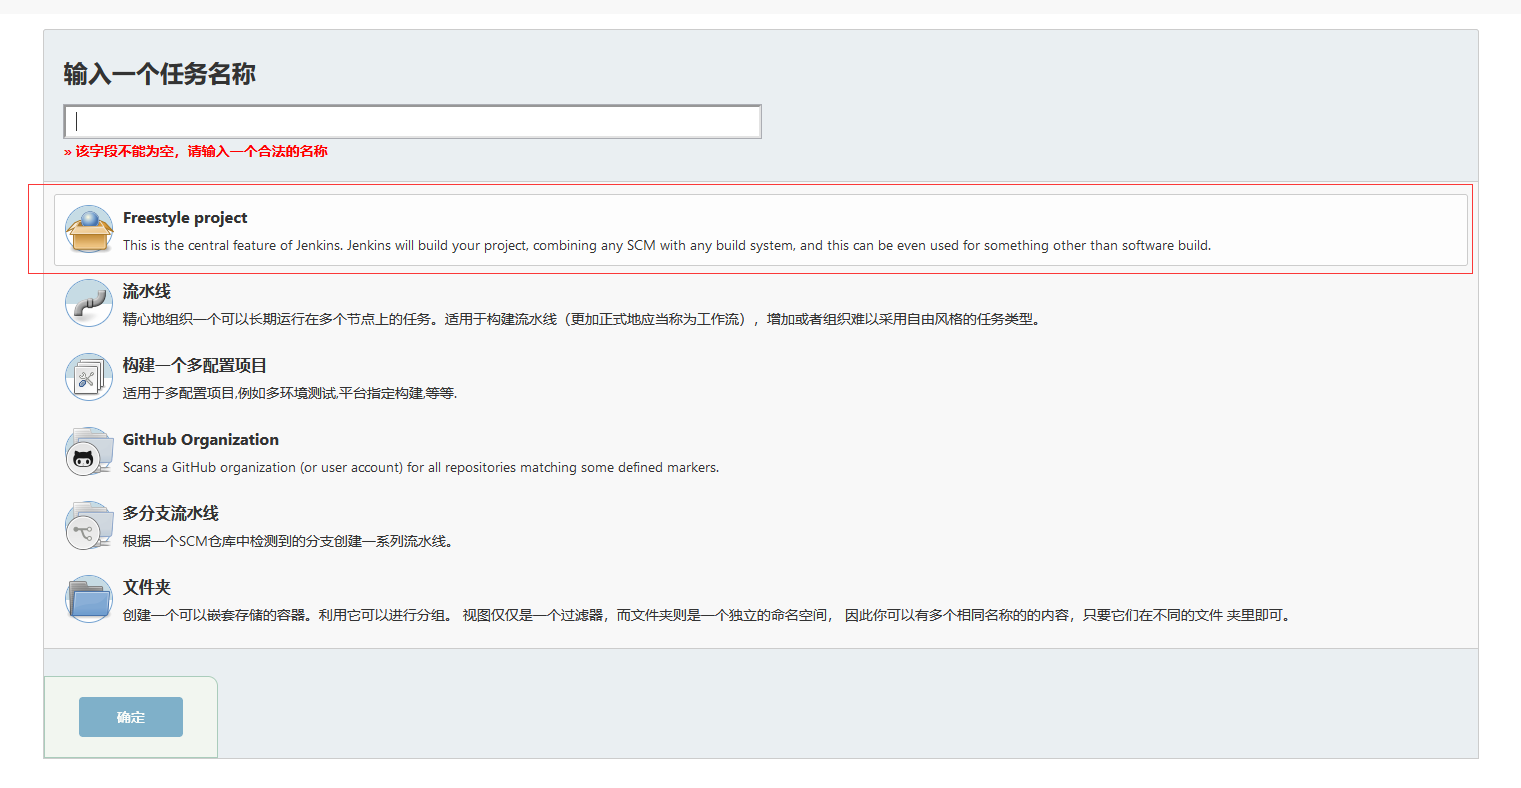The image size is (1521, 788).
Task: Select the GitHub Organization title
Action: pyautogui.click(x=201, y=440)
